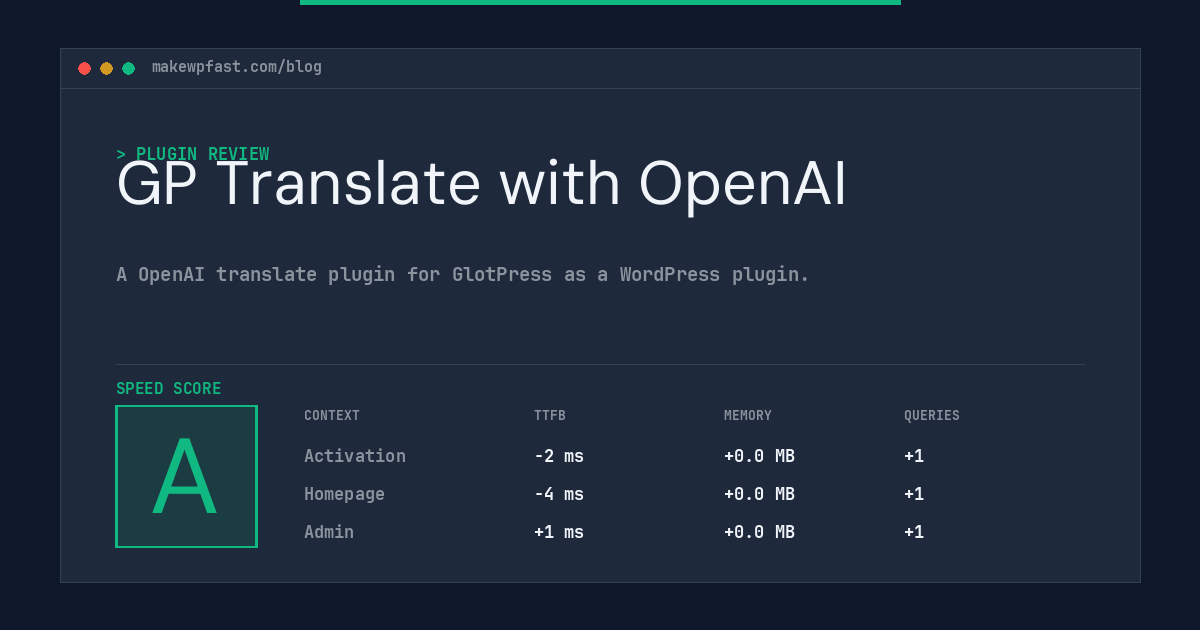Click the green maximize dot
Image resolution: width=1200 pixels, height=630 pixels.
coord(128,68)
